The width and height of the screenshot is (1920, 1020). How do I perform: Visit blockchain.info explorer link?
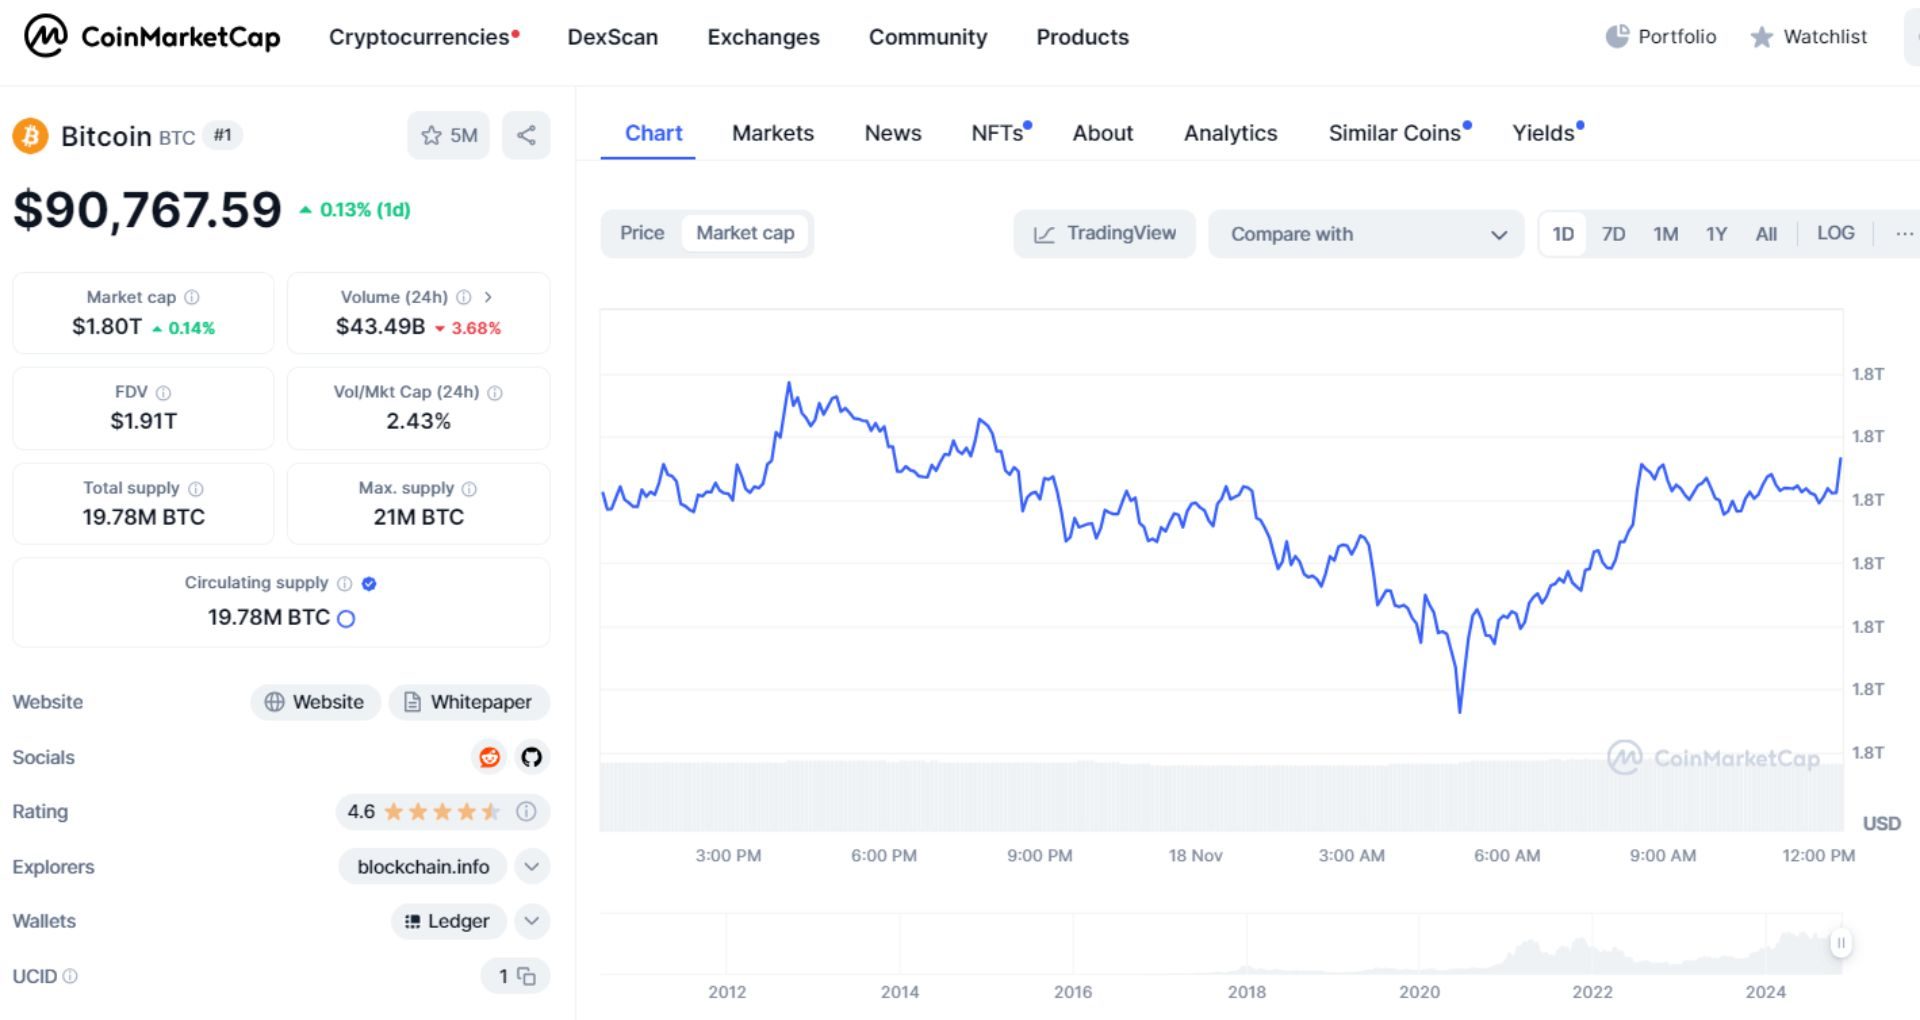pos(423,866)
